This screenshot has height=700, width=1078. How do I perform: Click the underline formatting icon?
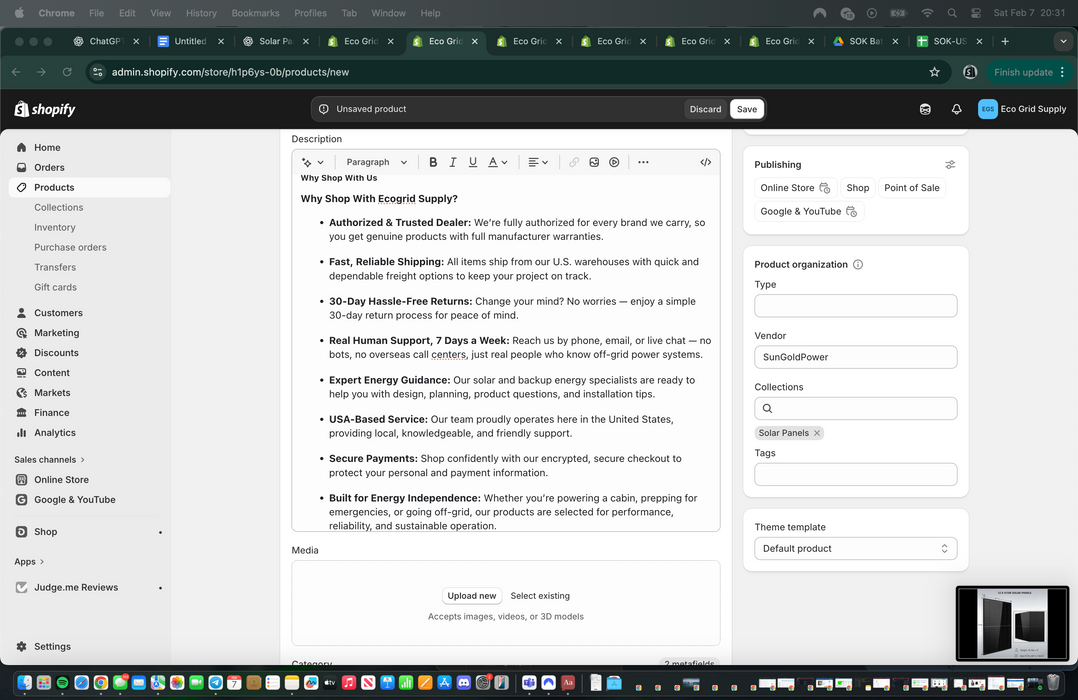[x=473, y=162]
